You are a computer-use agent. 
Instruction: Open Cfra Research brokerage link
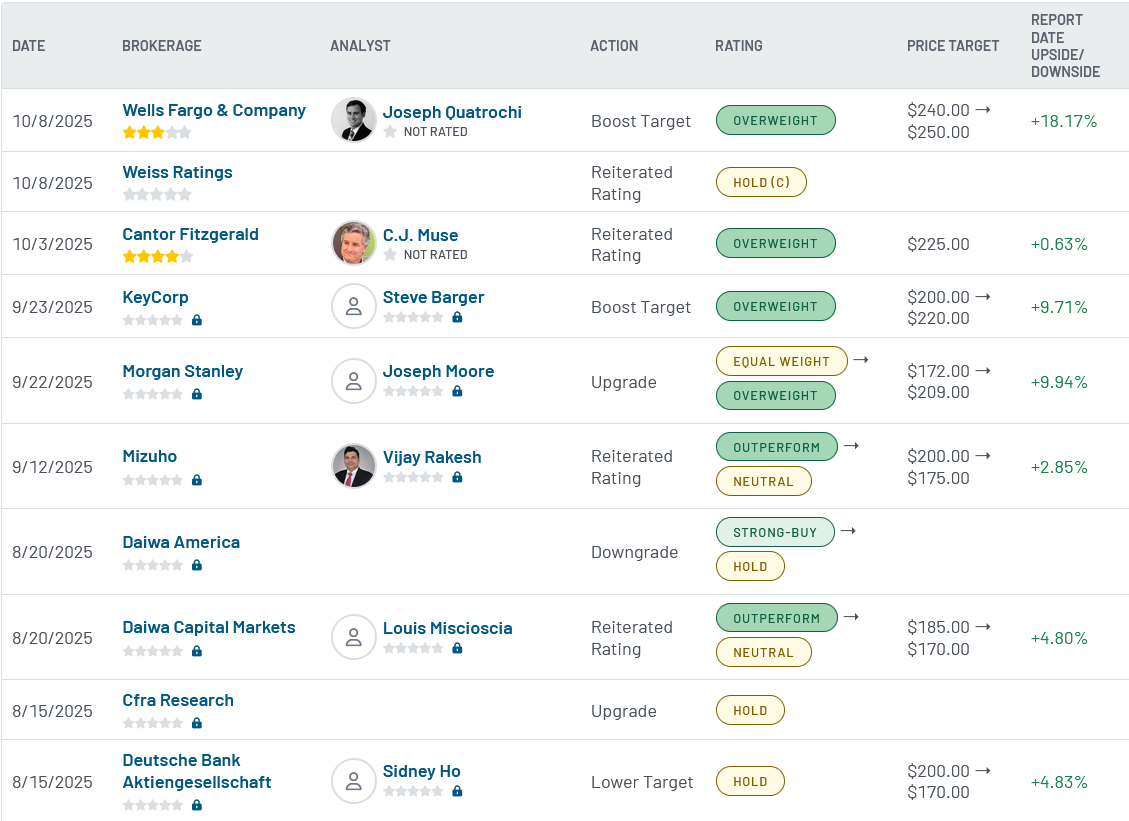178,700
